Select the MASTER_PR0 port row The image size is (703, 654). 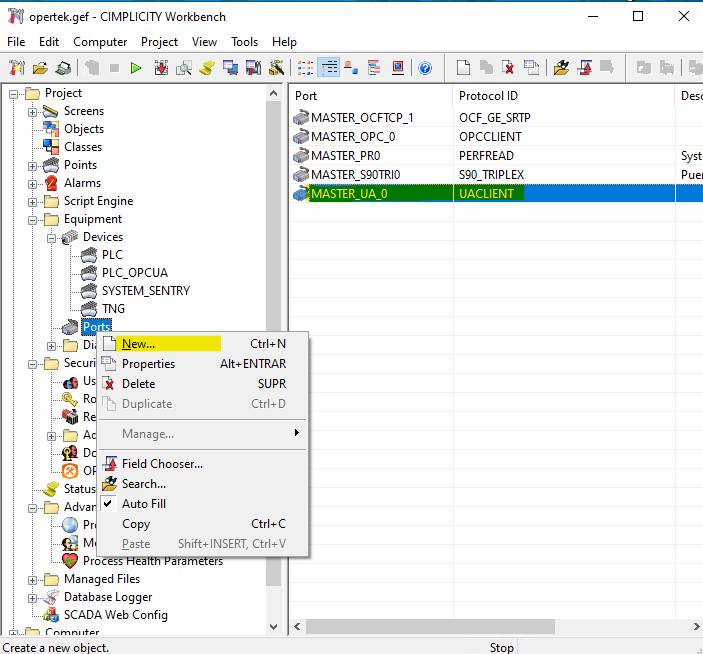[x=496, y=156]
